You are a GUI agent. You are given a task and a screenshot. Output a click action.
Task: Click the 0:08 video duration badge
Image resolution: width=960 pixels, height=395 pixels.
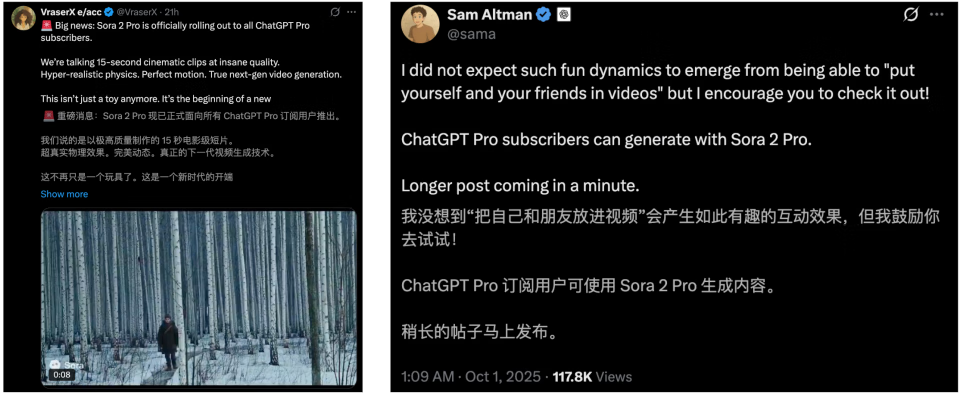61,375
